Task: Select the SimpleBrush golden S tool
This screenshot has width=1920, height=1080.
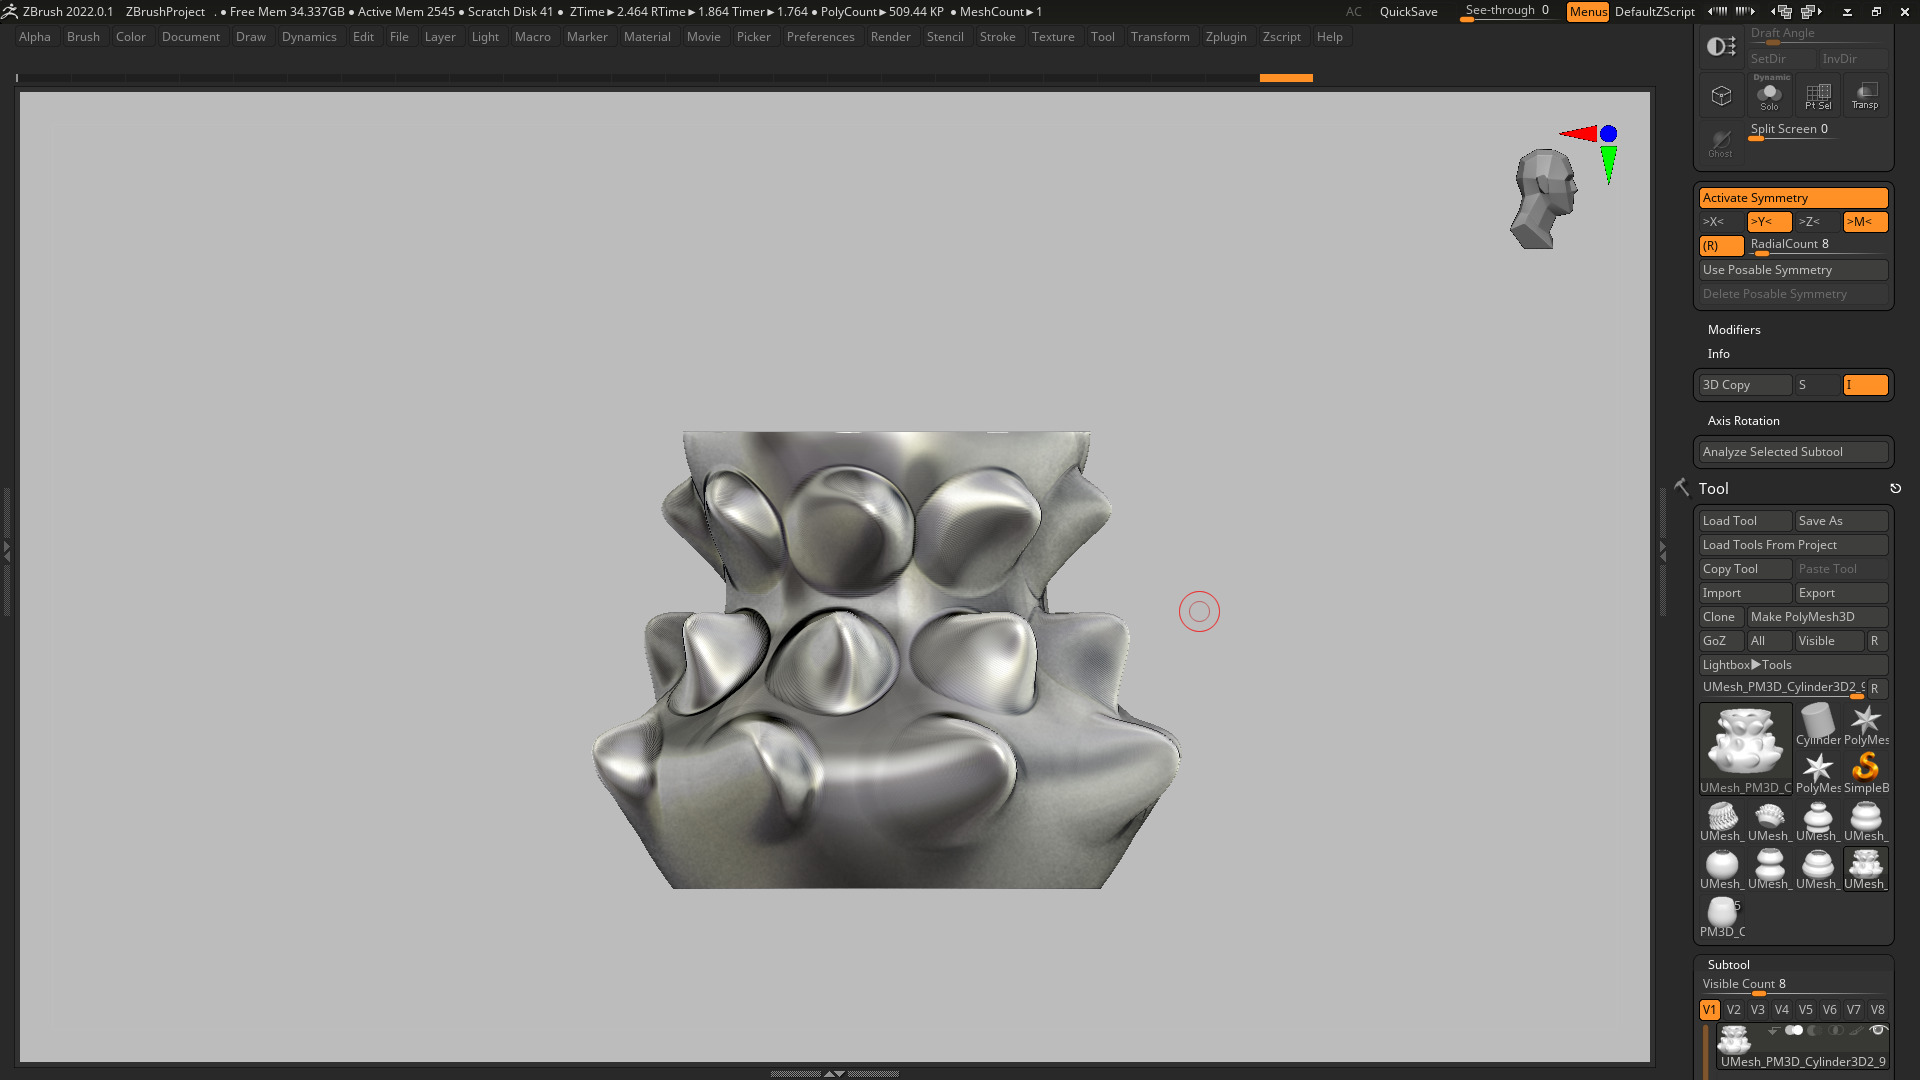Action: pos(1866,773)
